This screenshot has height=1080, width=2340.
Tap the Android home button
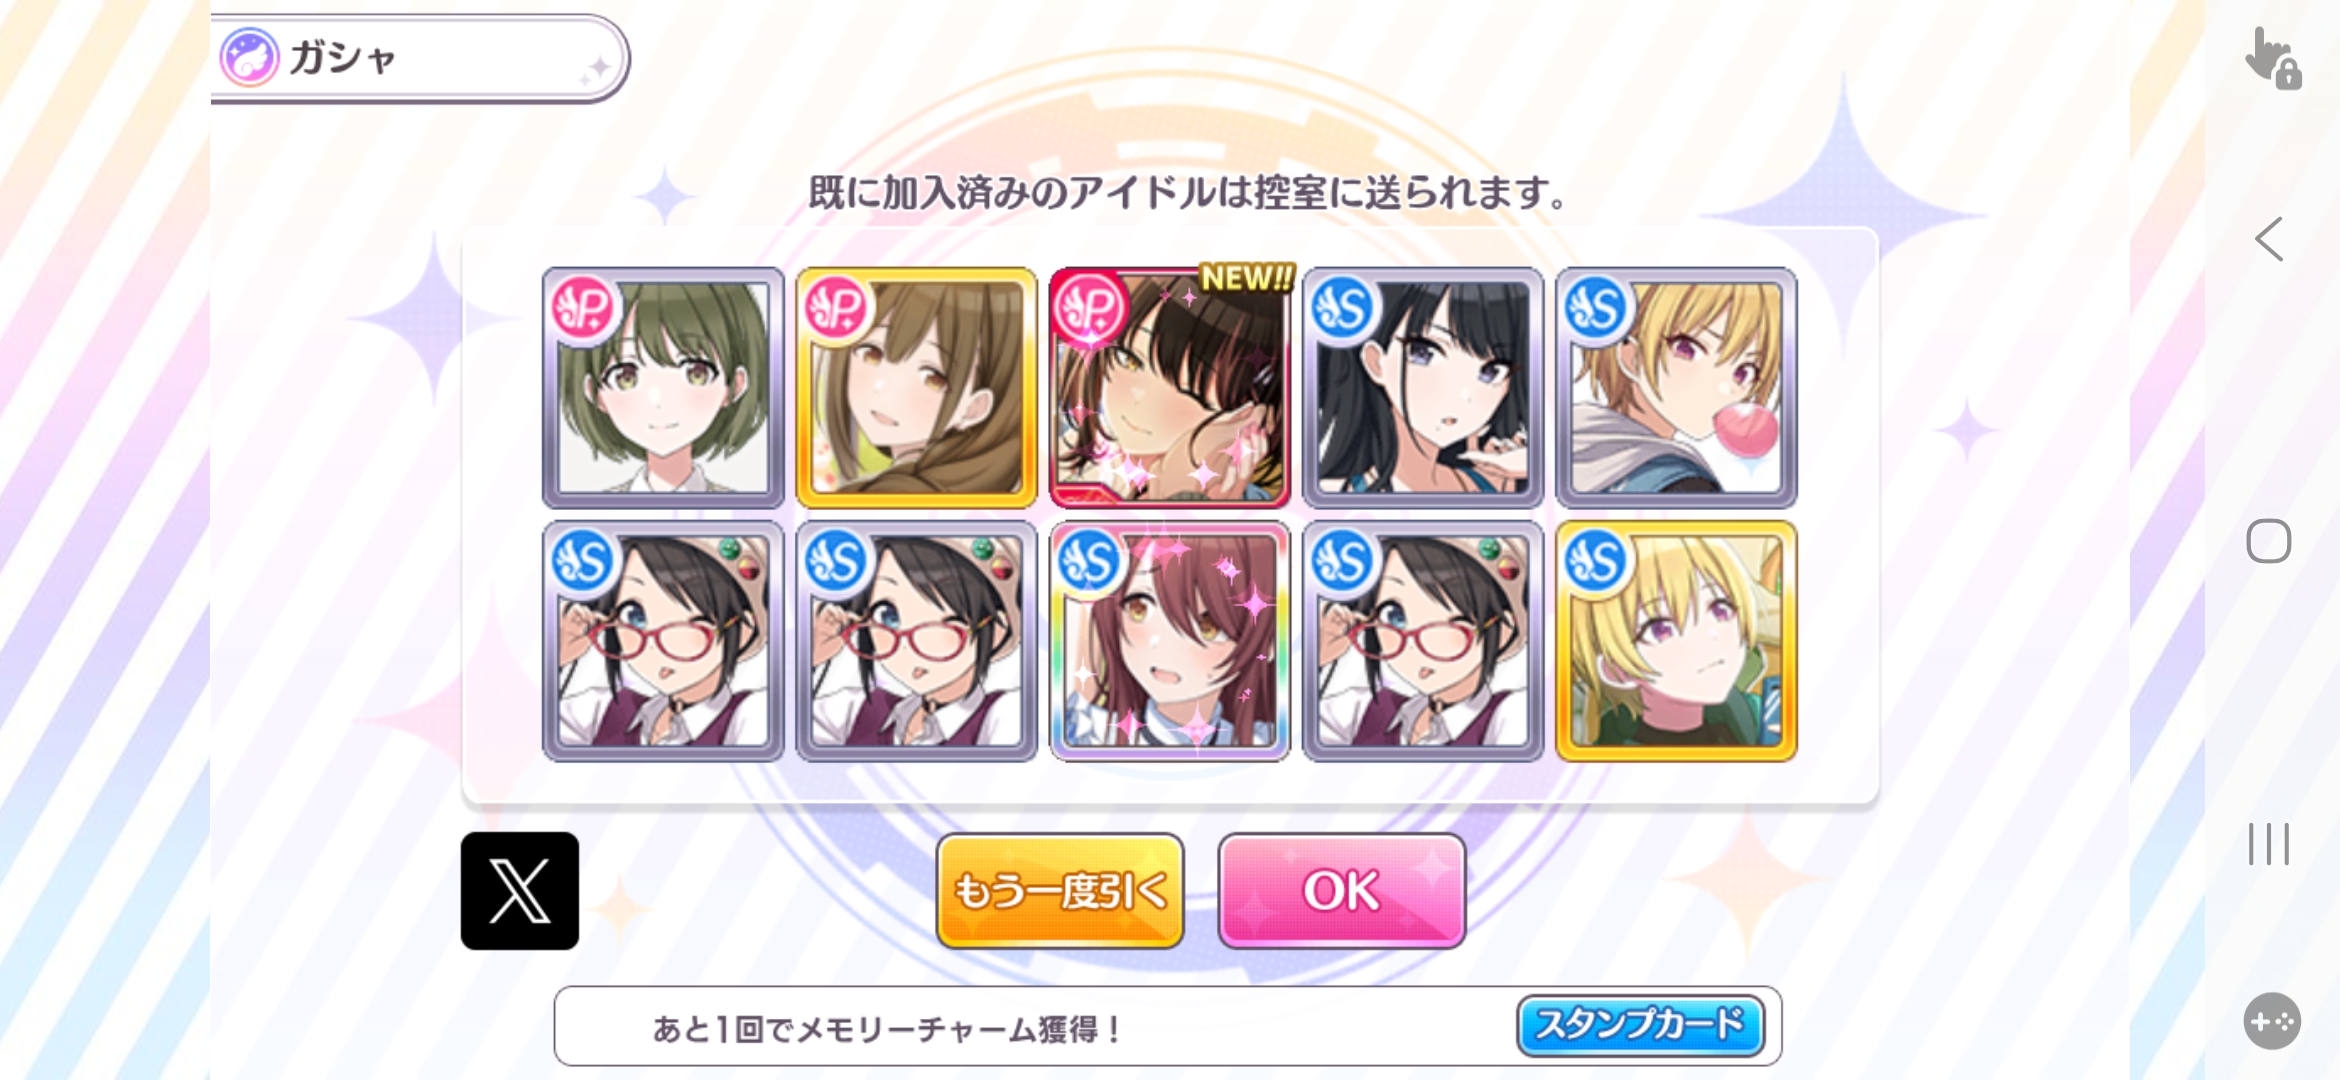[x=2269, y=541]
